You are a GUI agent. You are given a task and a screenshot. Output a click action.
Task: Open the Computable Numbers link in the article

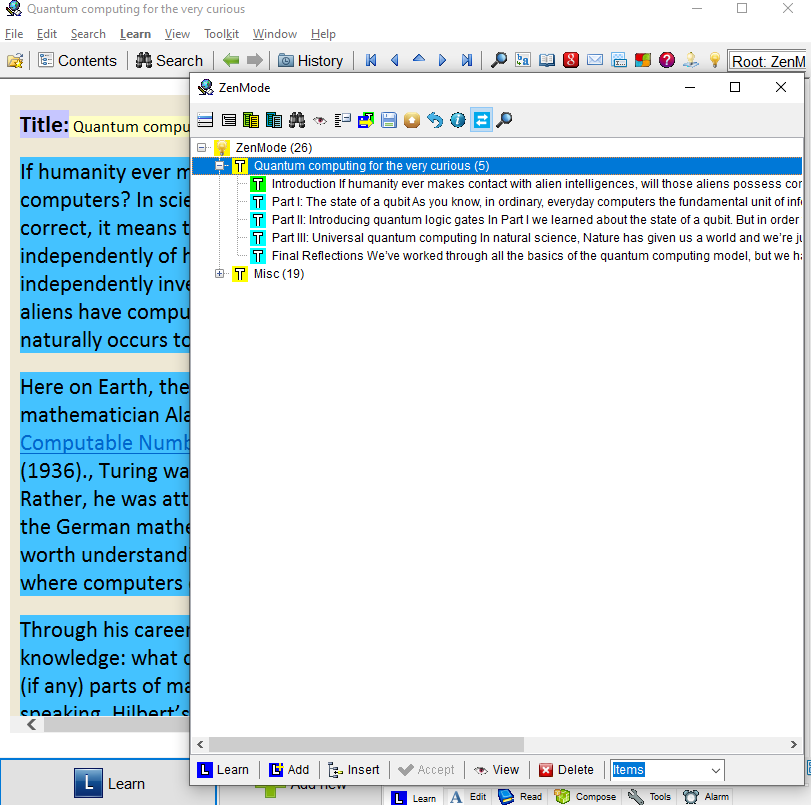coord(105,443)
